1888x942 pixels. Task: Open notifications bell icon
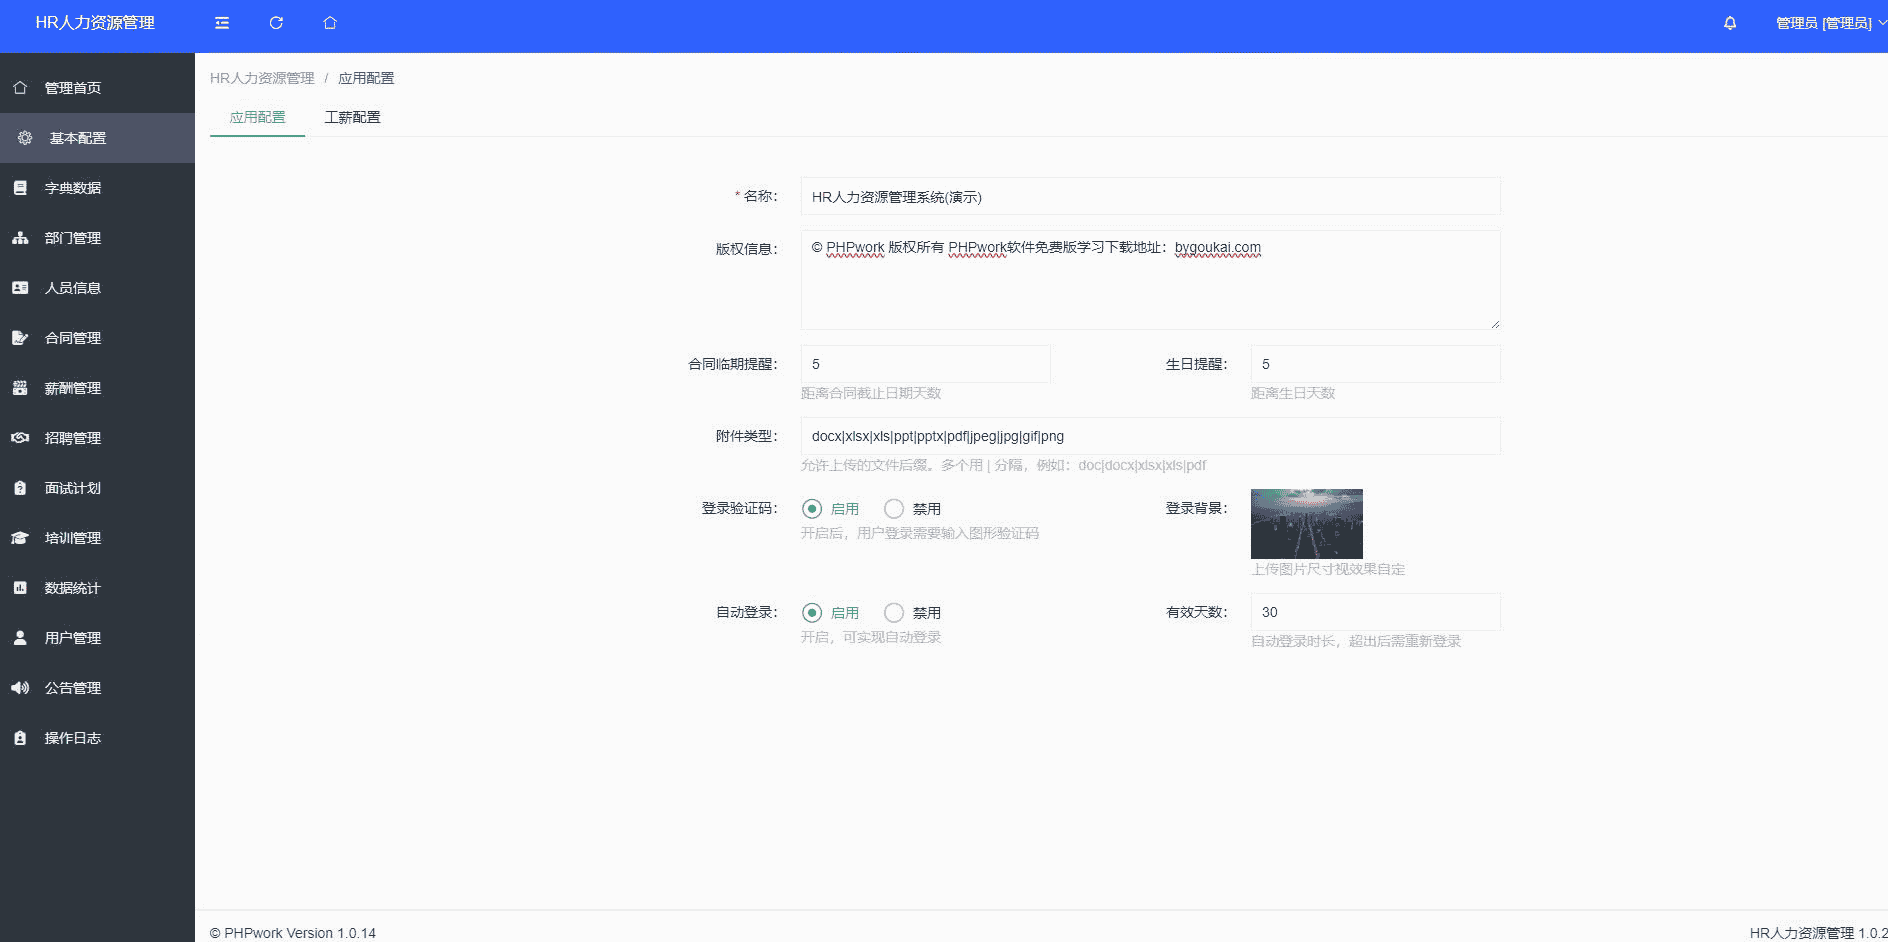(x=1730, y=23)
